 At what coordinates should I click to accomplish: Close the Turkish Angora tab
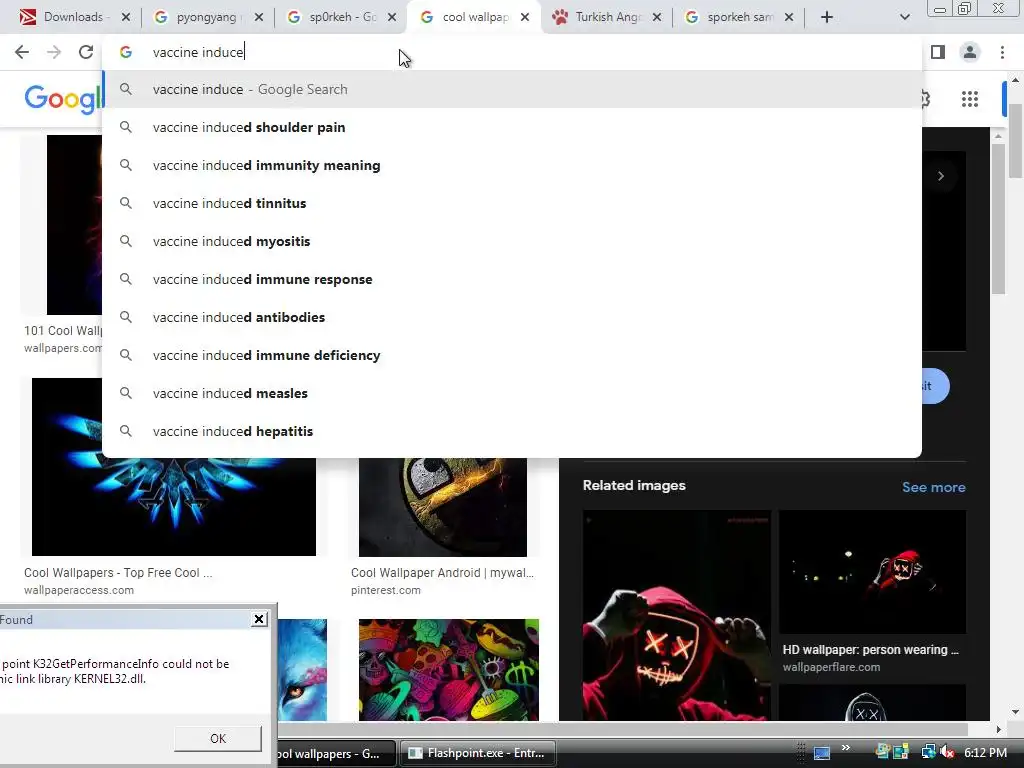657,17
